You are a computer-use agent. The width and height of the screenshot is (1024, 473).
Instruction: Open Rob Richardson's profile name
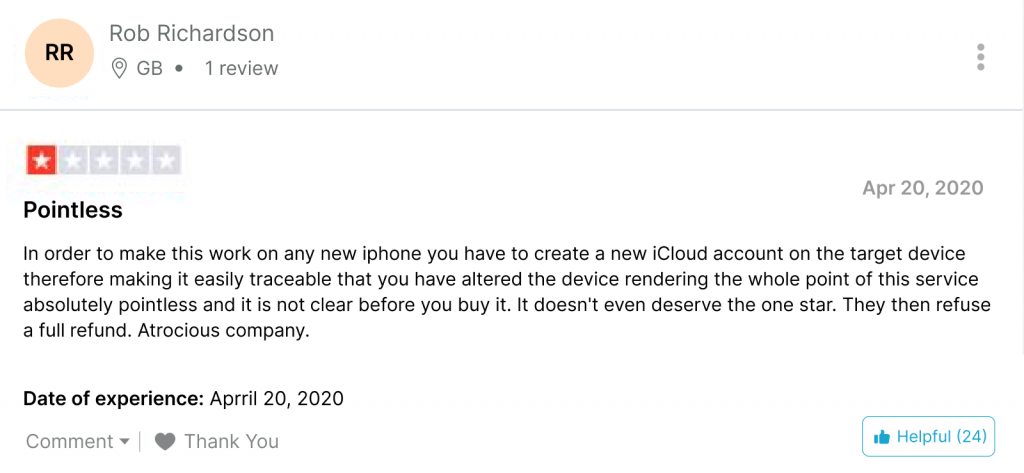point(191,33)
